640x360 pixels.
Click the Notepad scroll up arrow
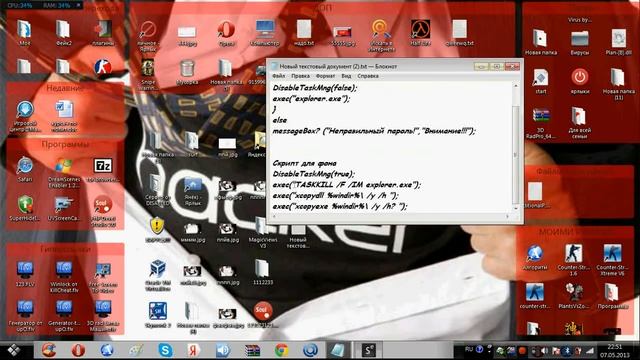pyautogui.click(x=516, y=86)
